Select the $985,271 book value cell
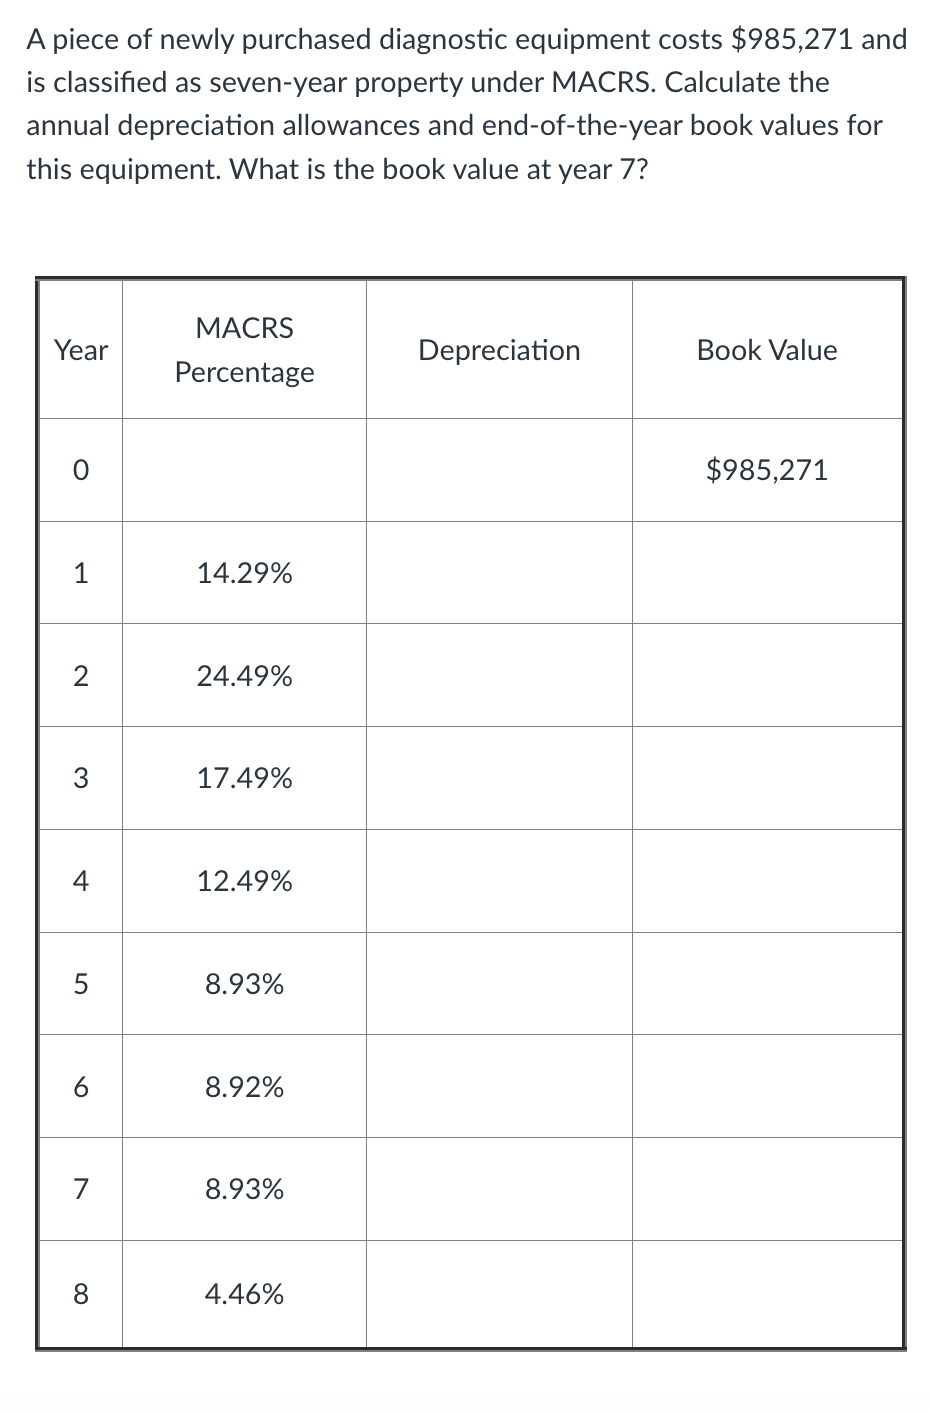Image resolution: width=930 pixels, height=1412 pixels. 767,470
